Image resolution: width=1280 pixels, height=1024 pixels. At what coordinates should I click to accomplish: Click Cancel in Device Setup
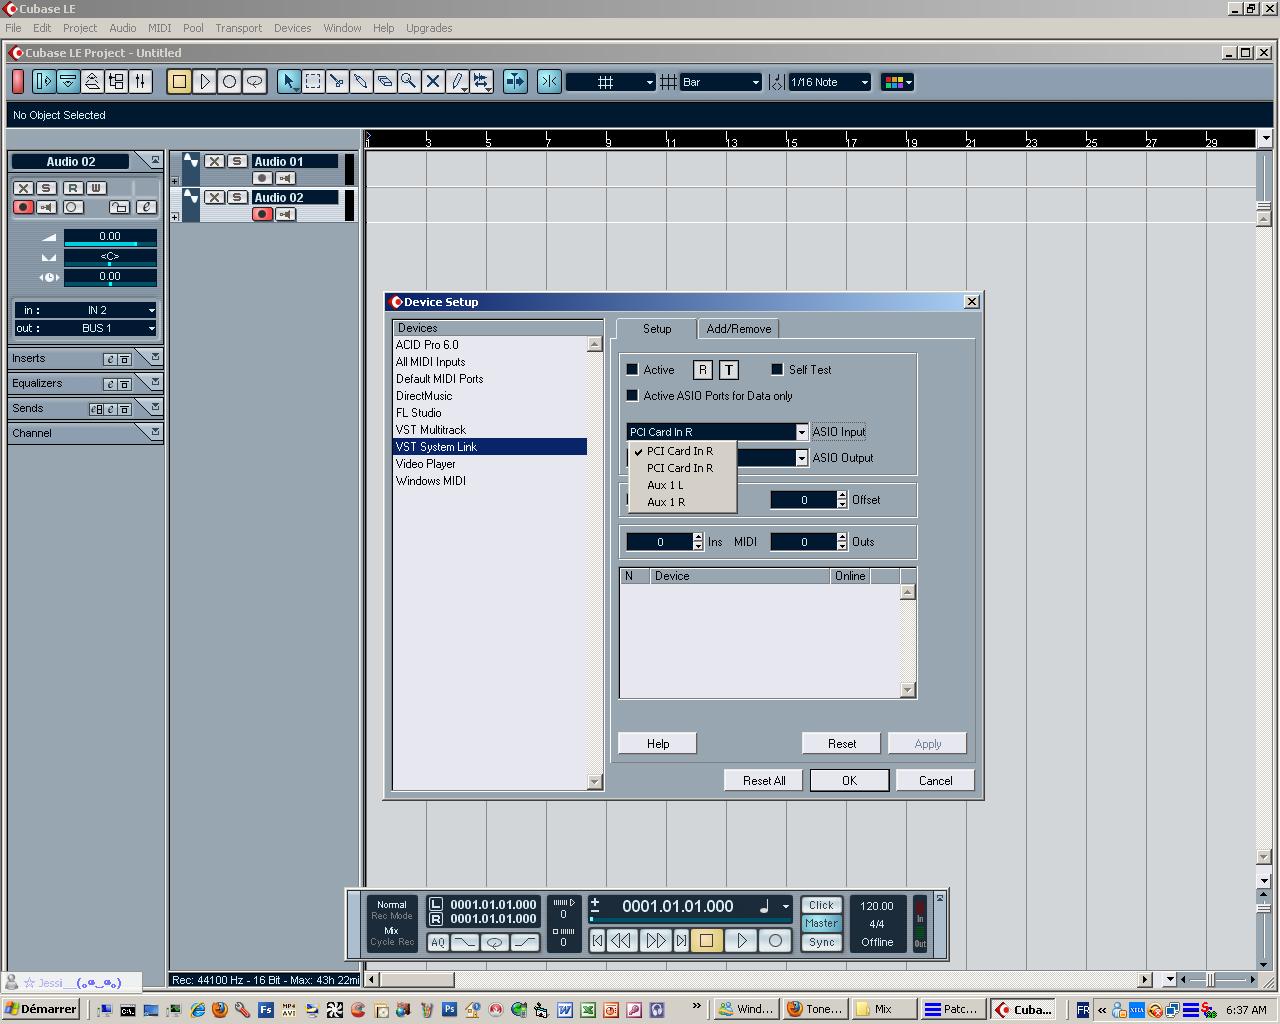coord(935,780)
